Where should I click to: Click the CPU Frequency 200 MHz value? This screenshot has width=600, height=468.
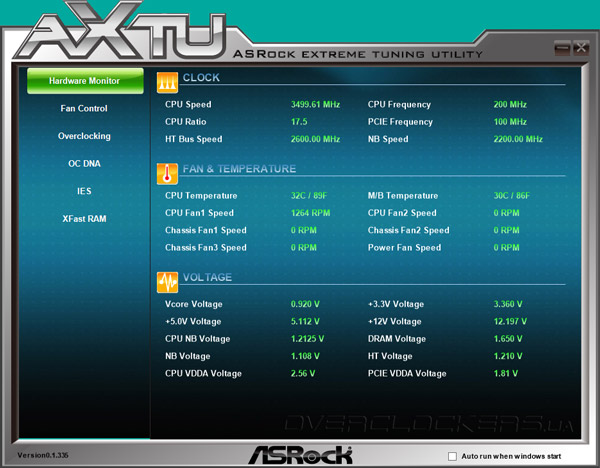[x=510, y=104]
